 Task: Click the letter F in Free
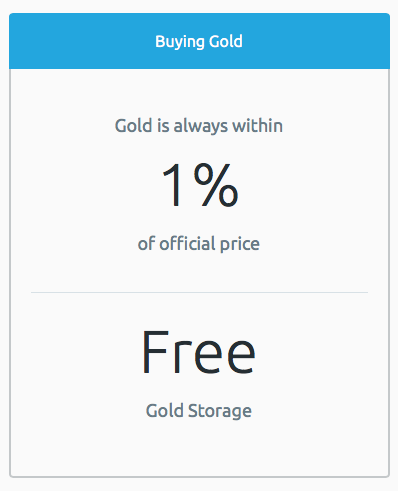(x=155, y=352)
